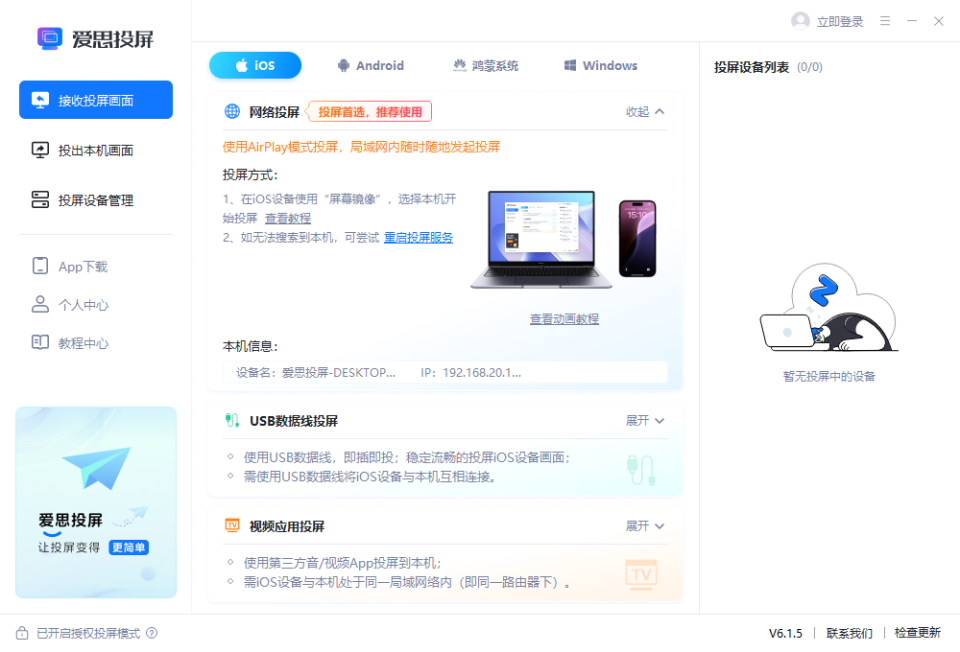The height and width of the screenshot is (652, 960).
Task: Click the 重启投屏服务 link
Action: tap(418, 238)
